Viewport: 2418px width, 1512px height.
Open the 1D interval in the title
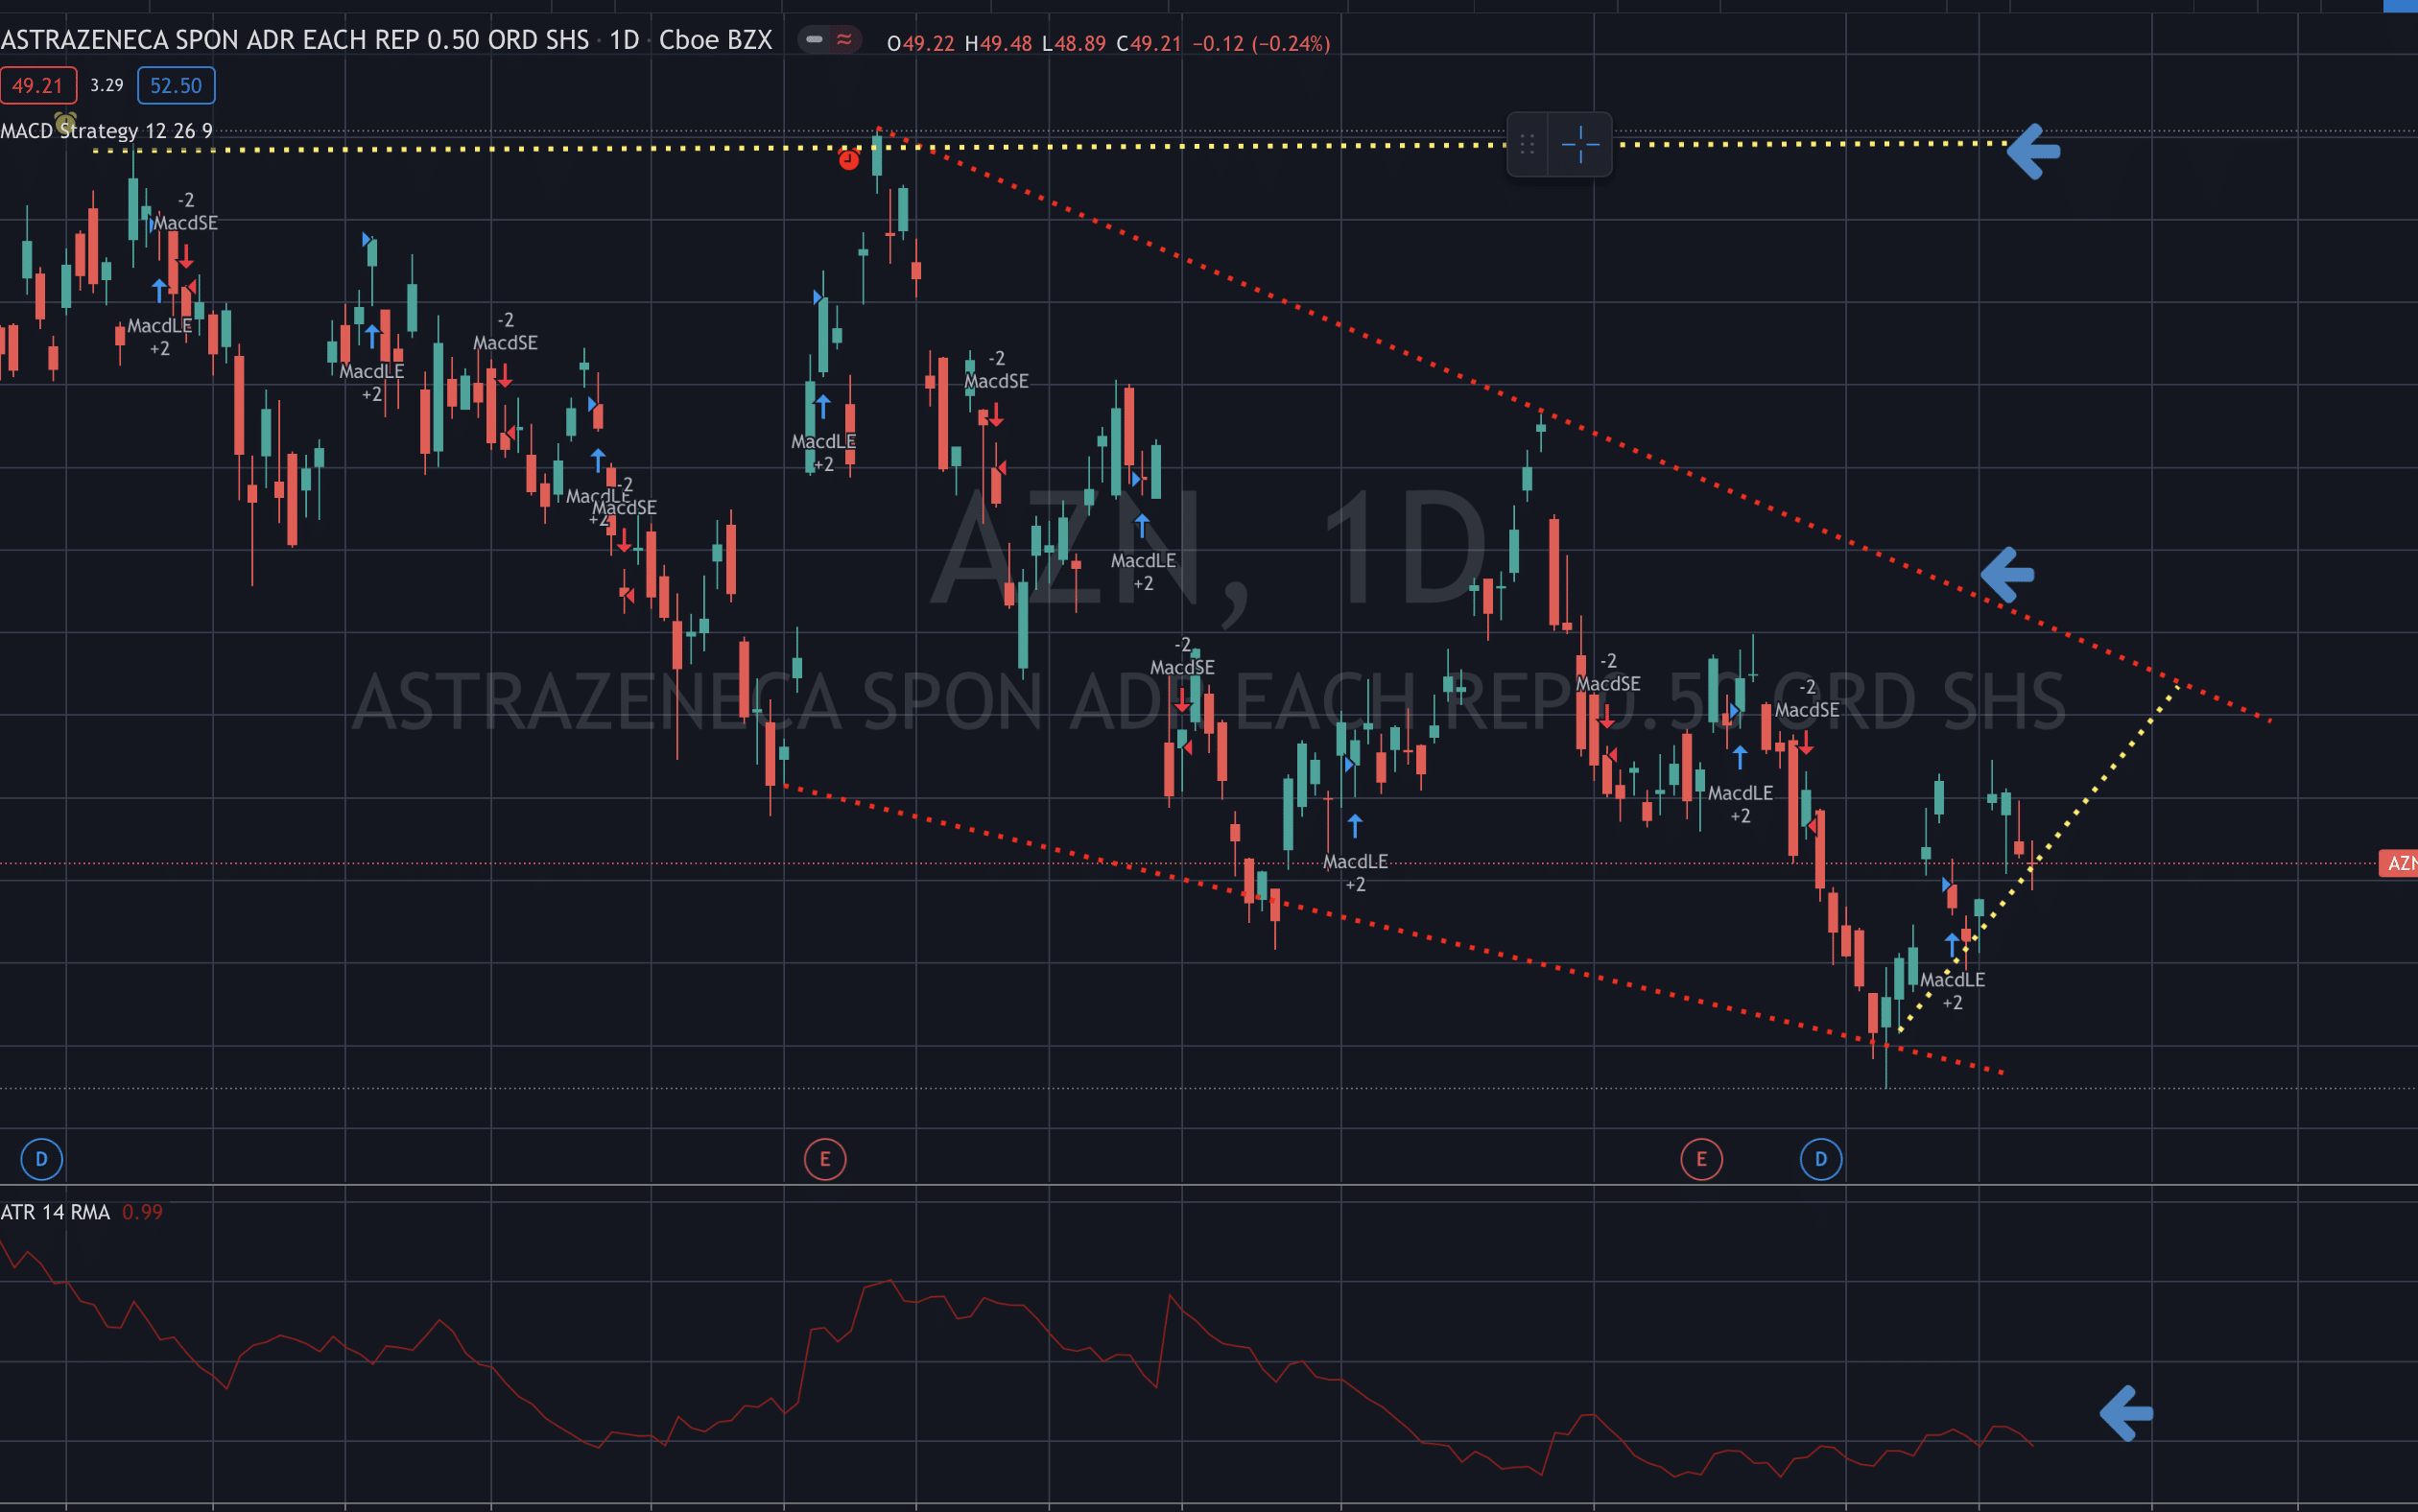[624, 40]
